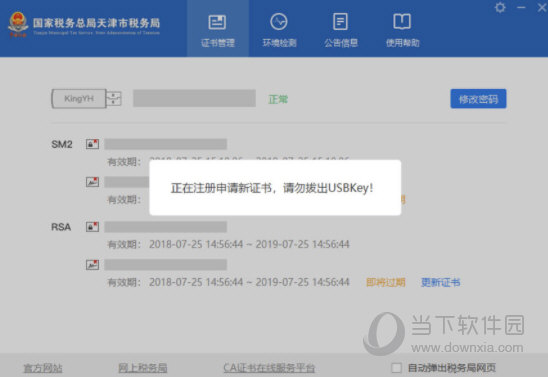Screen dimensions: 548x377
Task: Click the SM2 label
Action: [62, 144]
